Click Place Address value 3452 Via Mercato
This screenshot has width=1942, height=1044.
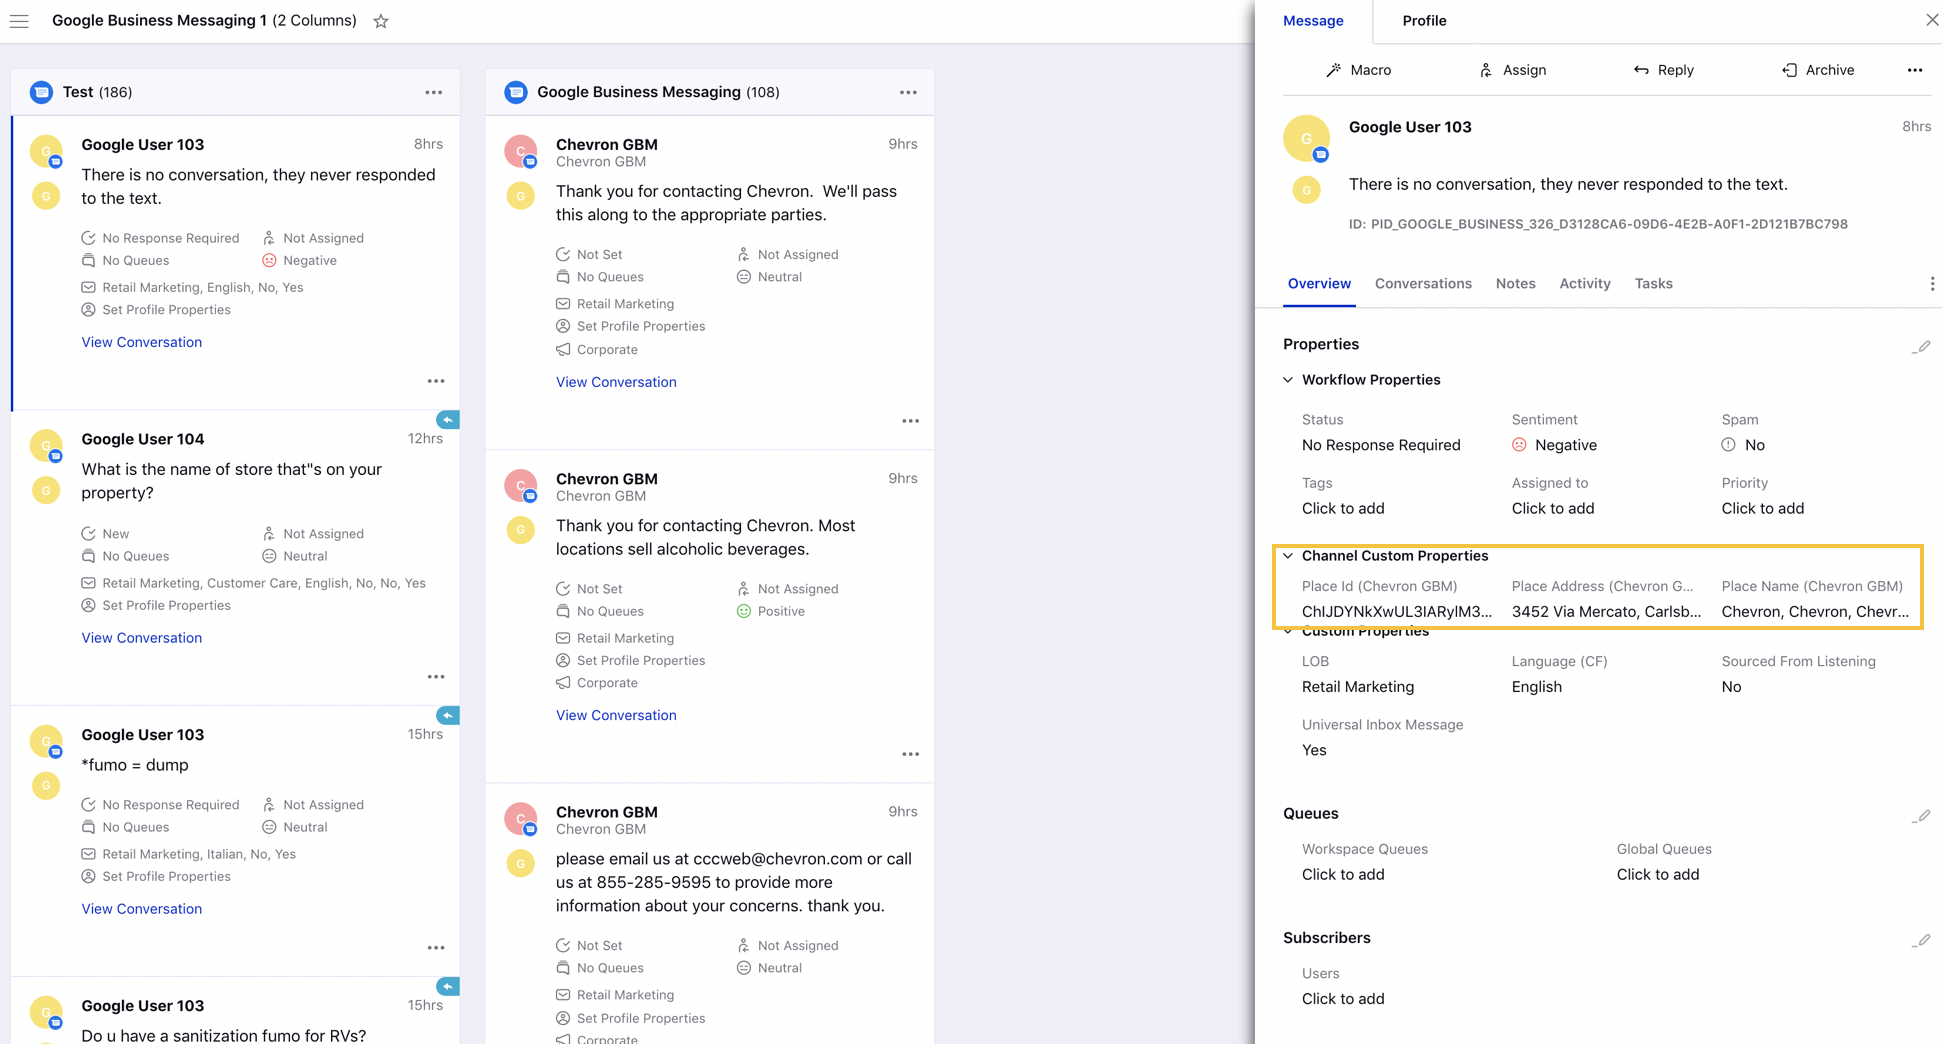[x=1606, y=612]
